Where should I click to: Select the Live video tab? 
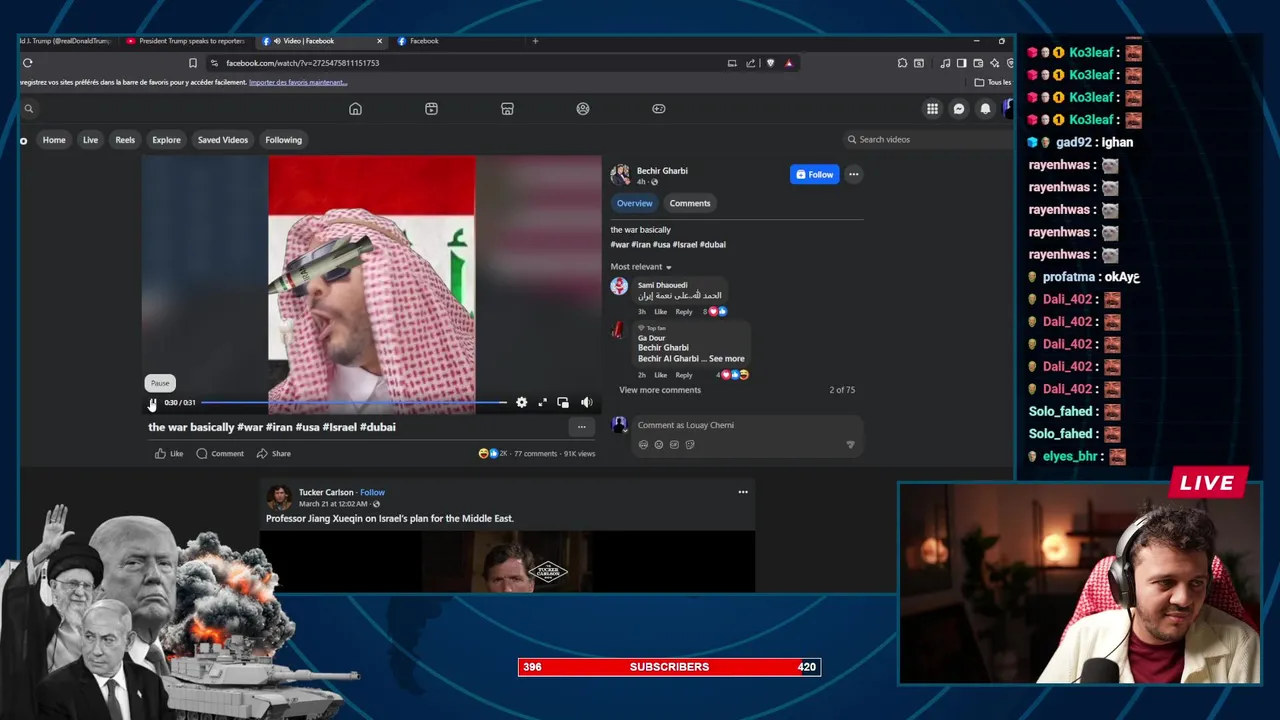90,140
